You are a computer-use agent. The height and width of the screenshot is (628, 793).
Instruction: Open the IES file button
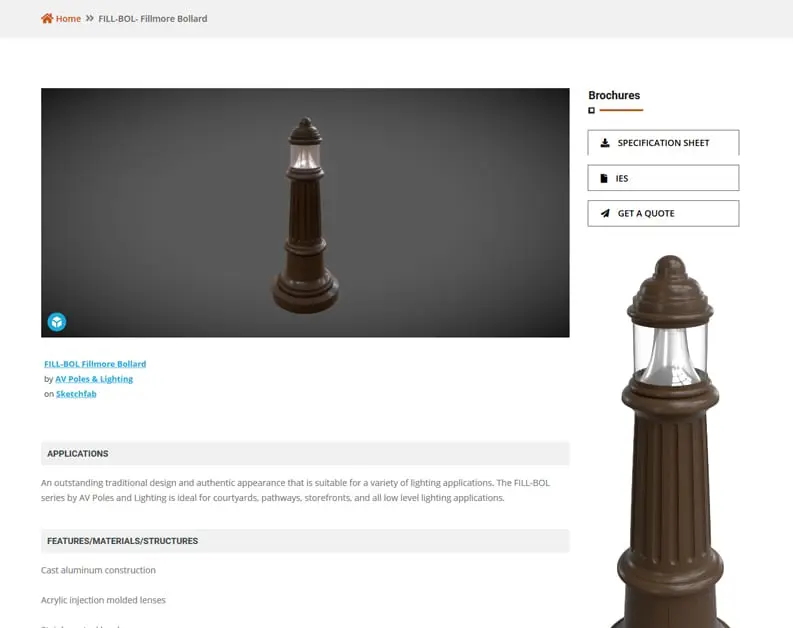(663, 178)
